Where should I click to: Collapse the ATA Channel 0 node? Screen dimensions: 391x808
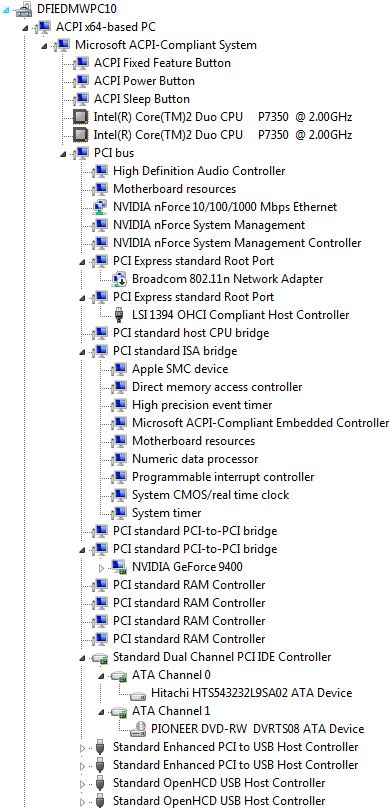tap(101, 676)
